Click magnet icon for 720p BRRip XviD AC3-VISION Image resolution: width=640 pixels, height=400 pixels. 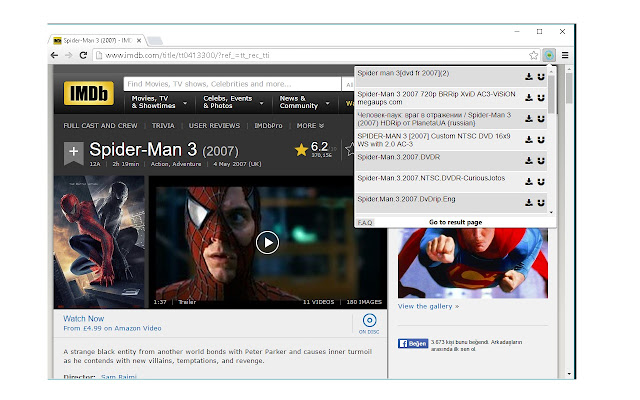(x=541, y=98)
